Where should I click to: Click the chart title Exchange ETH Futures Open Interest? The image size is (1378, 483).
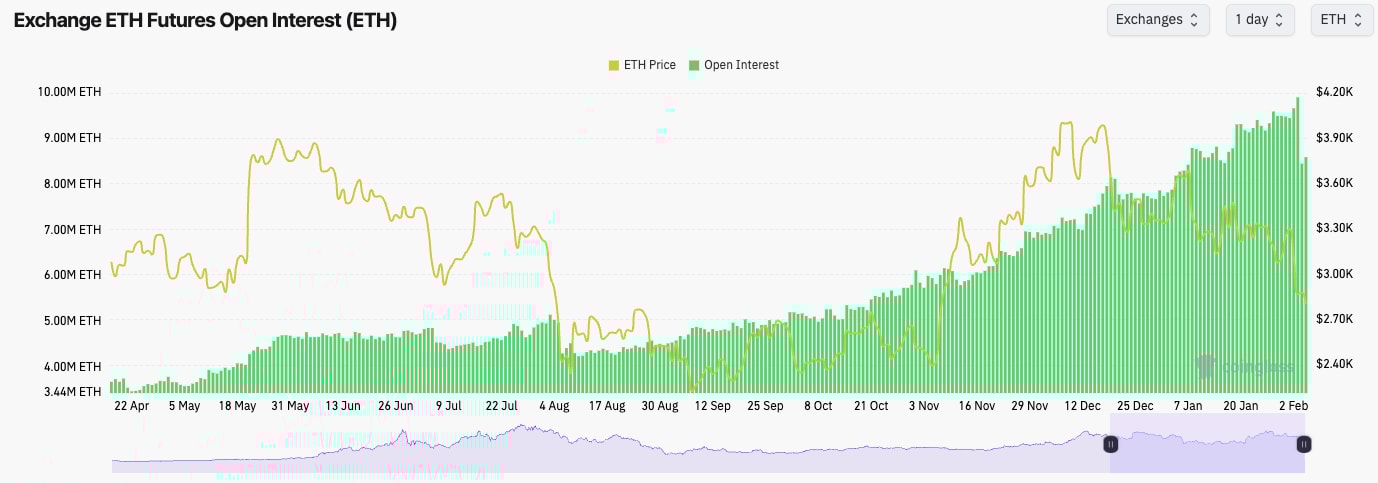click(x=205, y=20)
